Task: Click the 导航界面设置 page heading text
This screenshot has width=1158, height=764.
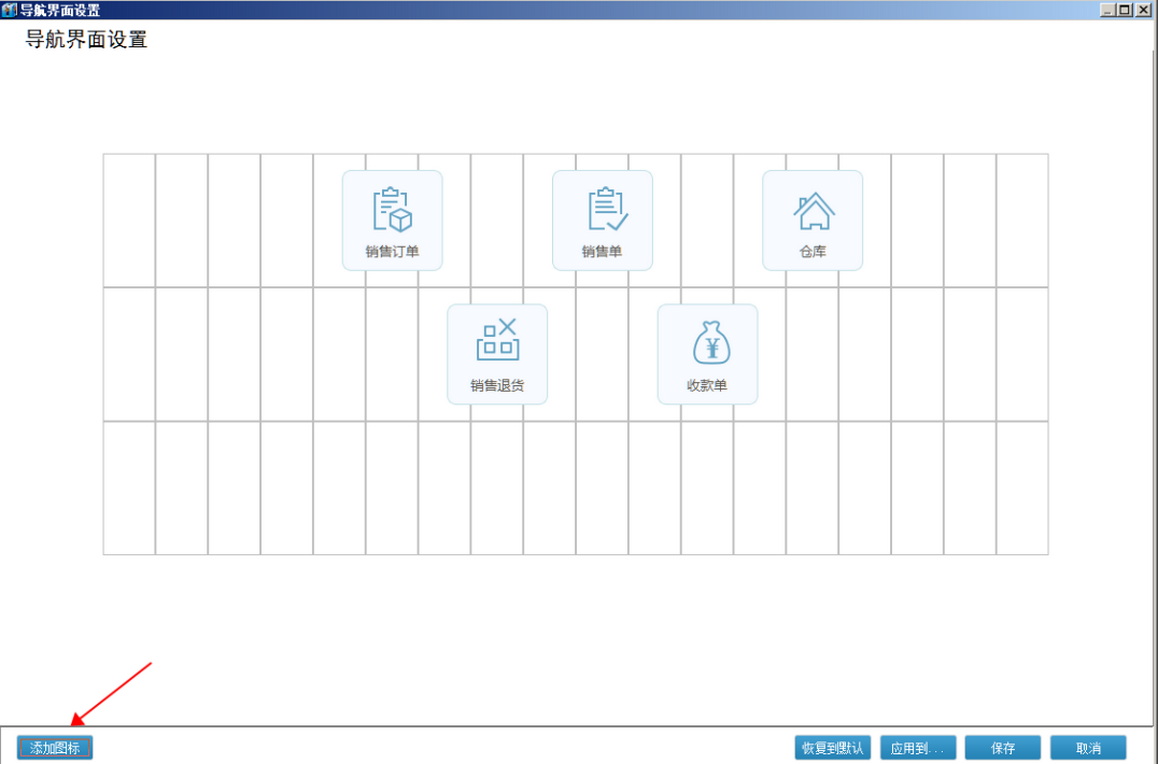Action: [86, 41]
